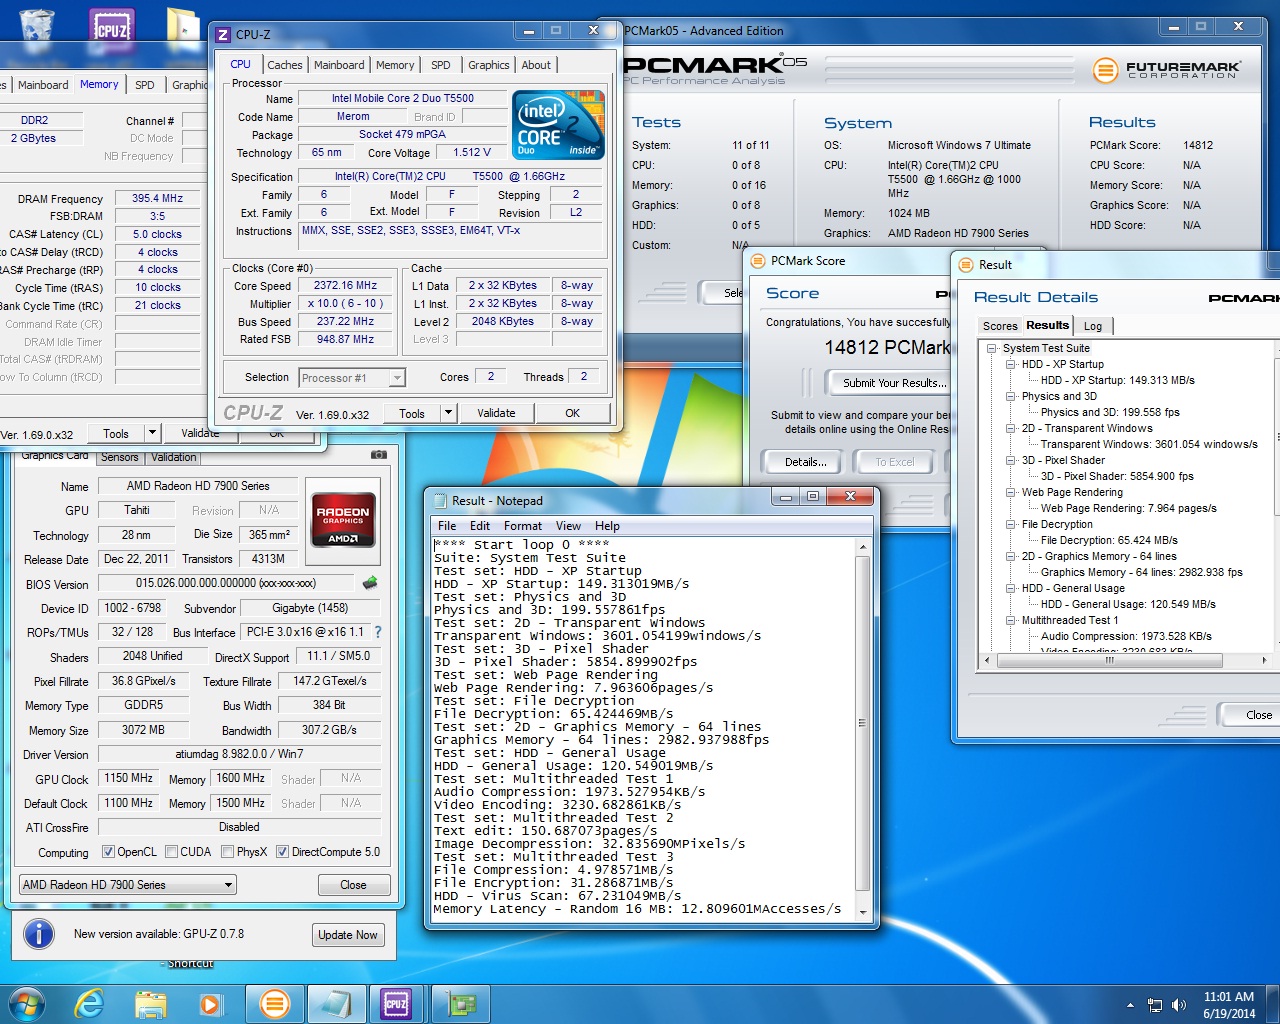Open Windows Media Player from taskbar
Viewport: 1280px width, 1024px height.
[211, 1004]
